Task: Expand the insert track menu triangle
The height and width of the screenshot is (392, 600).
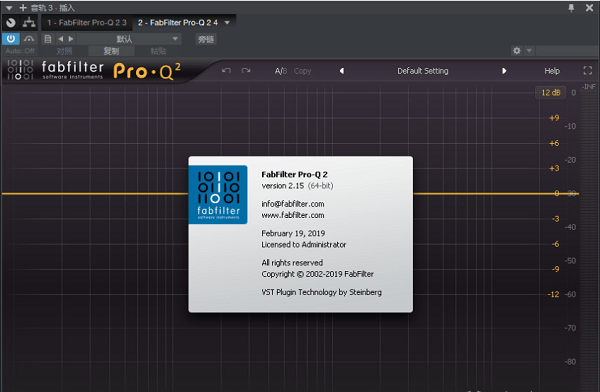Action: tap(9, 8)
